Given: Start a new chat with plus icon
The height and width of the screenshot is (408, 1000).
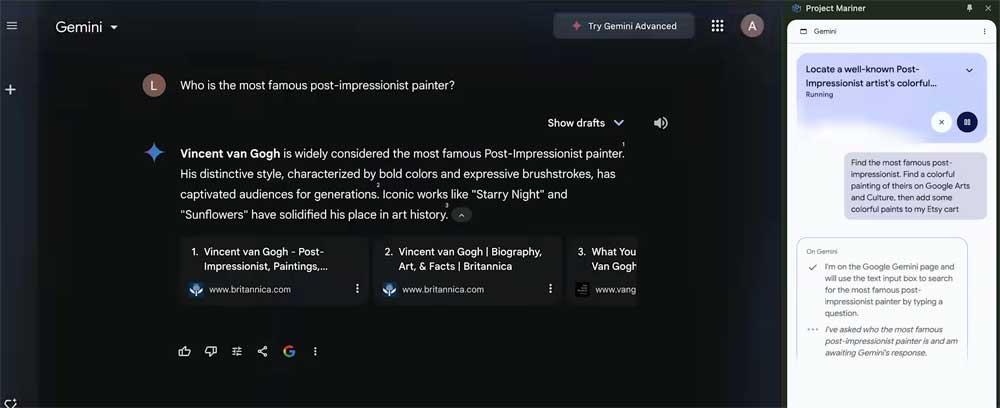Looking at the screenshot, I should point(11,90).
